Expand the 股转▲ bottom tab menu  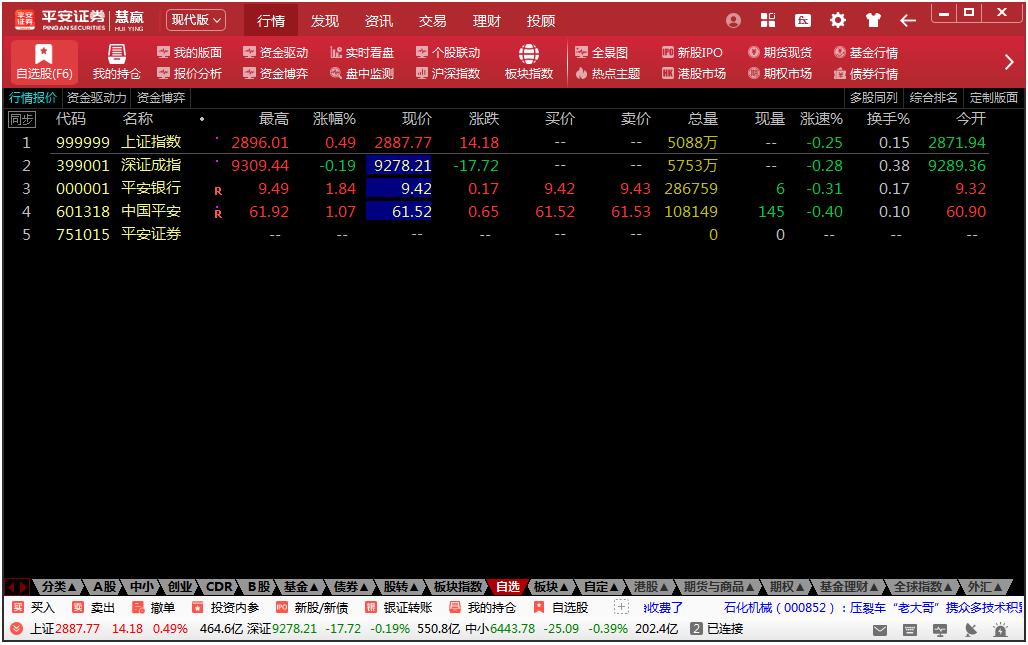pos(401,587)
